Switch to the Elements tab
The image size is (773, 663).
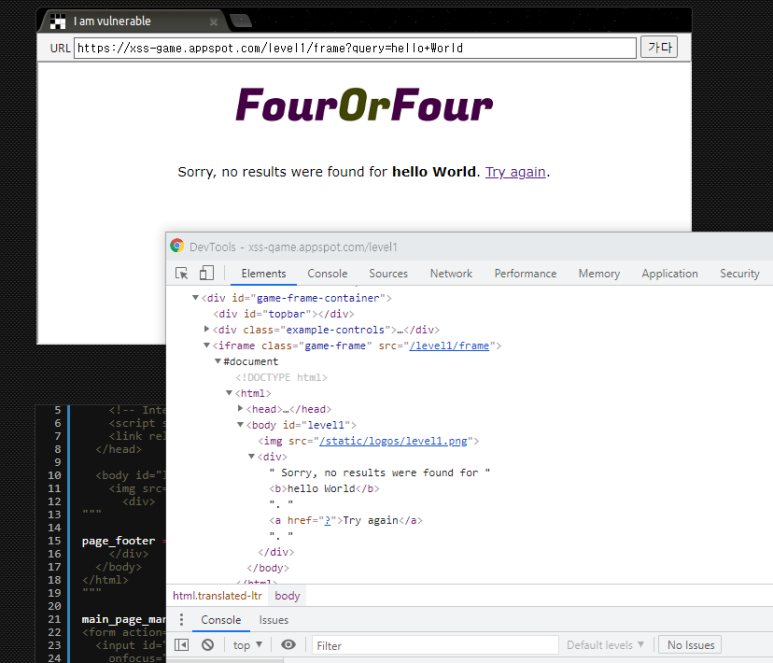(x=264, y=274)
